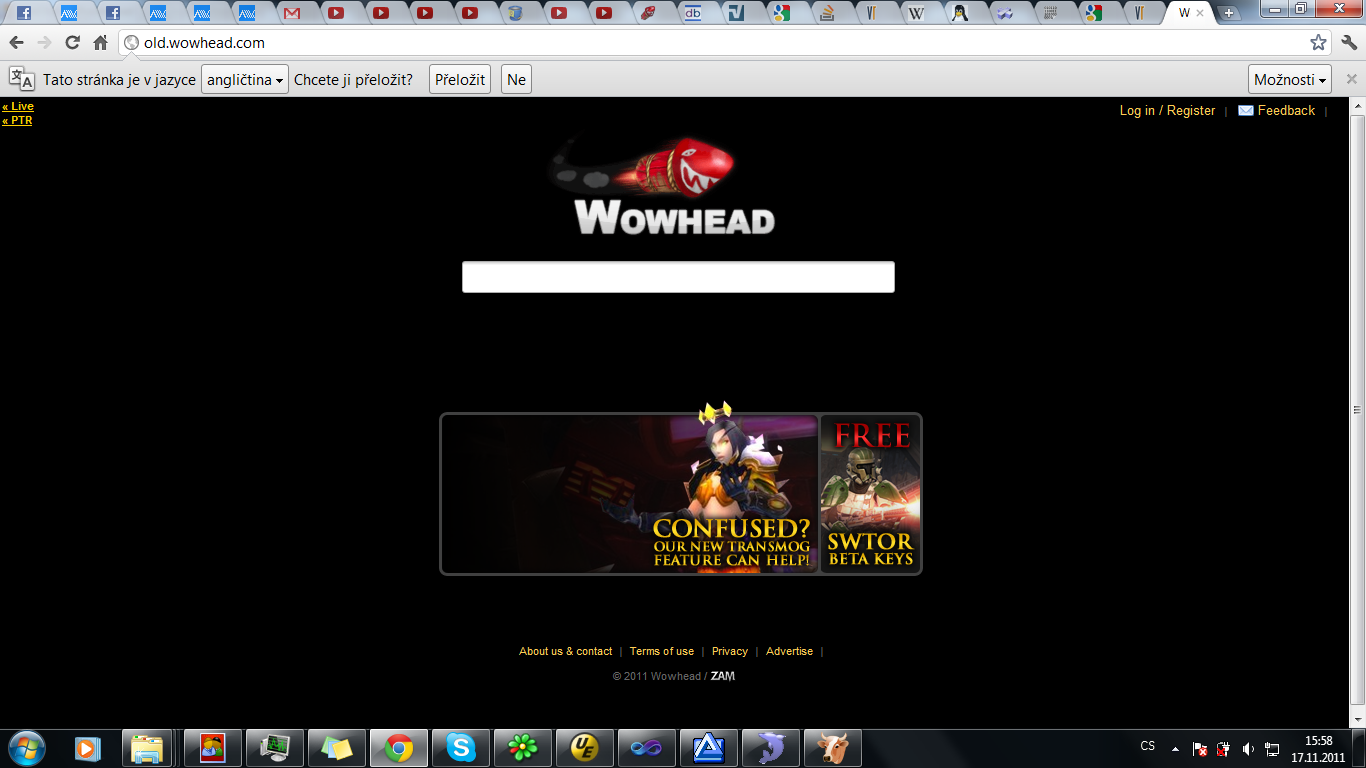Follow the Advertise footer link
Screen dimensions: 1366x768
[790, 651]
